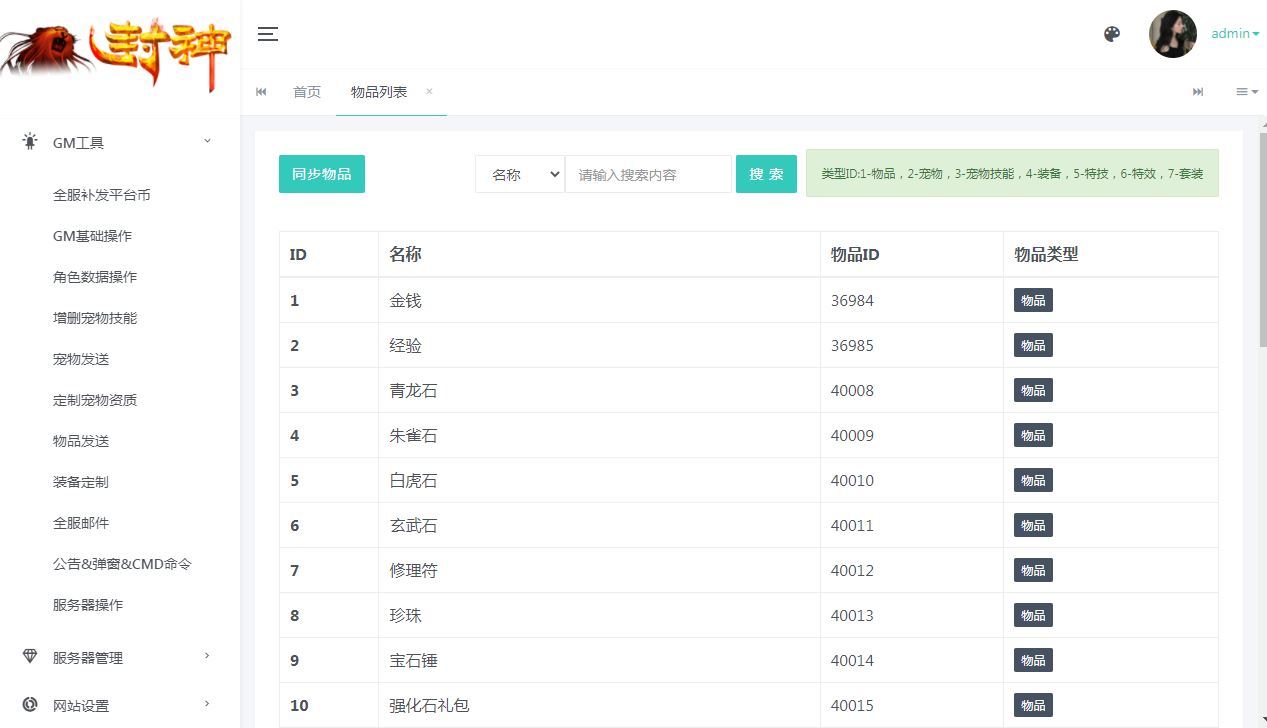Jump to last tab with the right arrow icon

pyautogui.click(x=1198, y=91)
